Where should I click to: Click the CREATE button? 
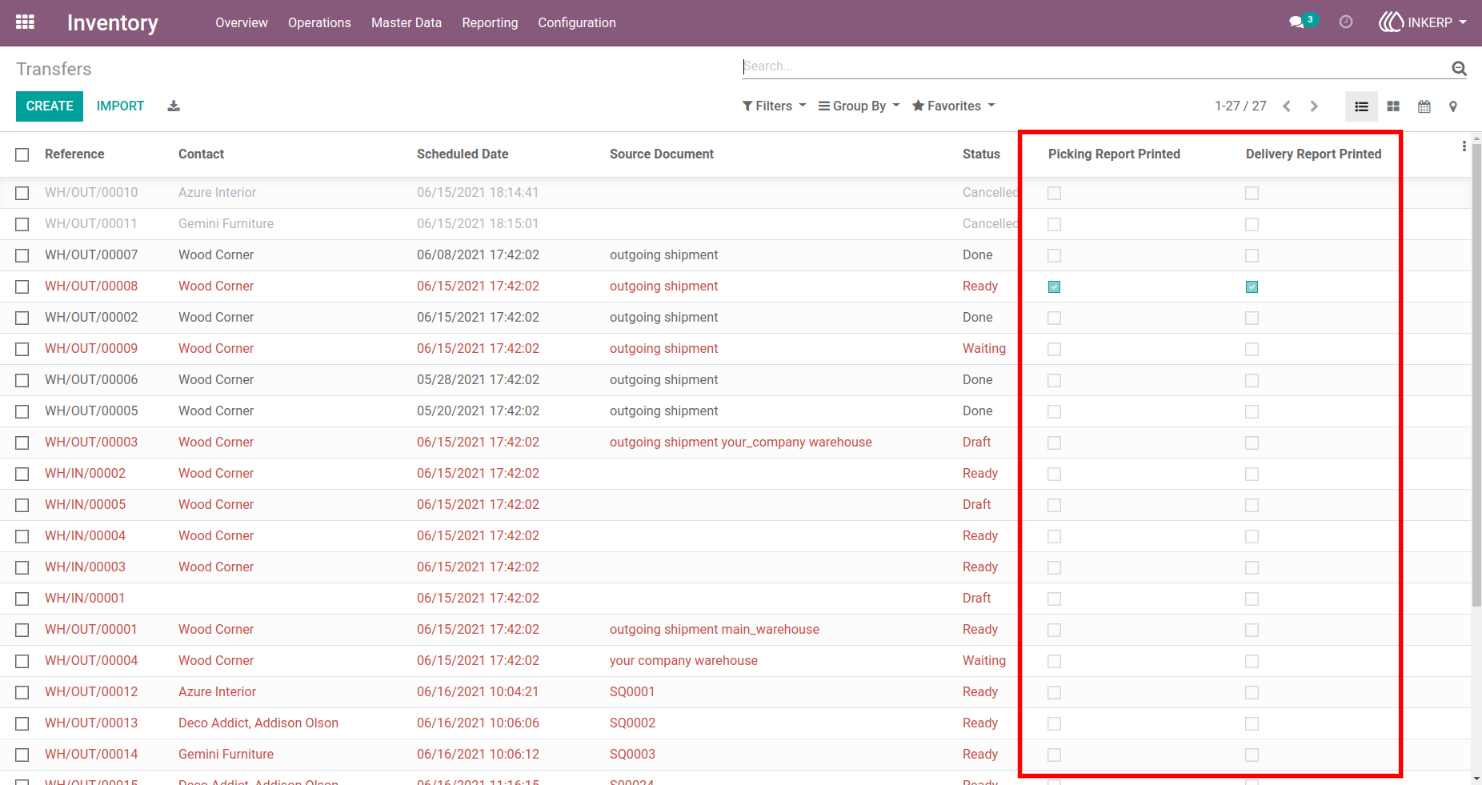click(50, 106)
